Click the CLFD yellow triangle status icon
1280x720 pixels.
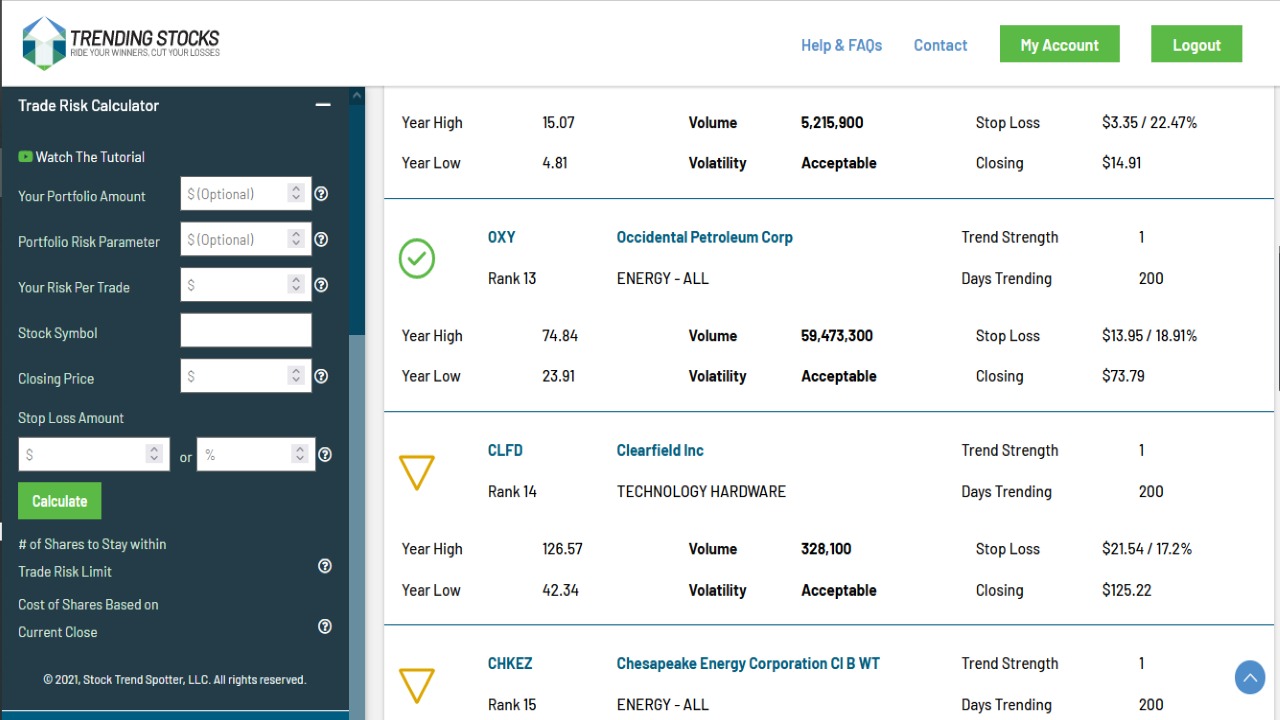417,472
